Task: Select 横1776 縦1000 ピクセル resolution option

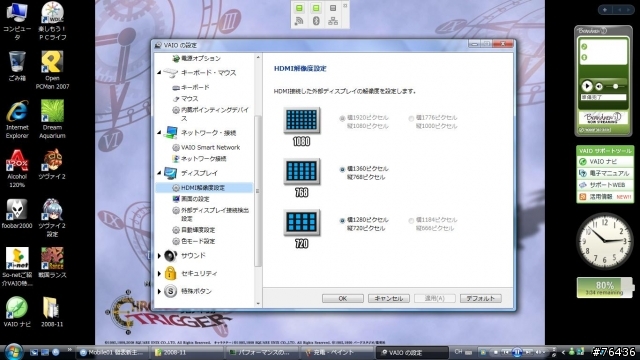Action: 411,119
